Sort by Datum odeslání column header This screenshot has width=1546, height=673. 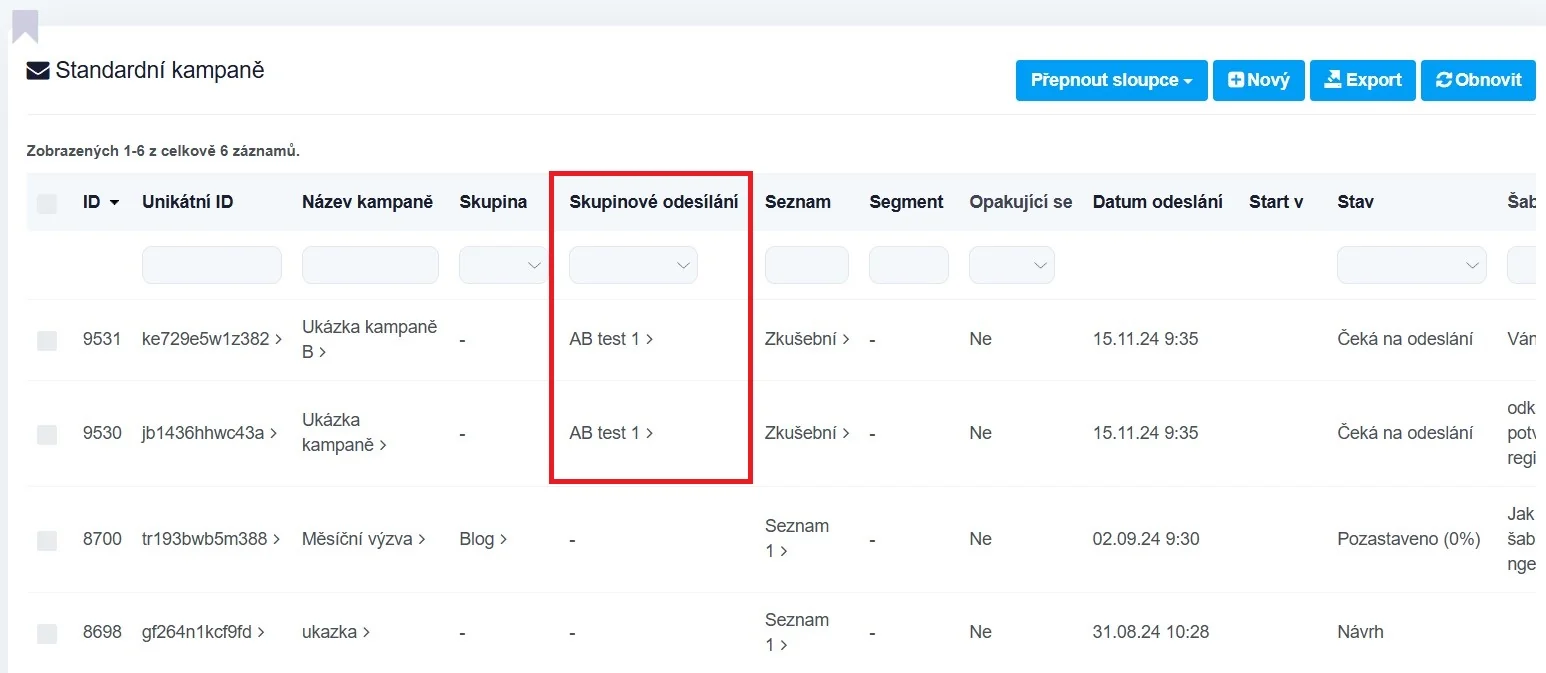[1157, 202]
